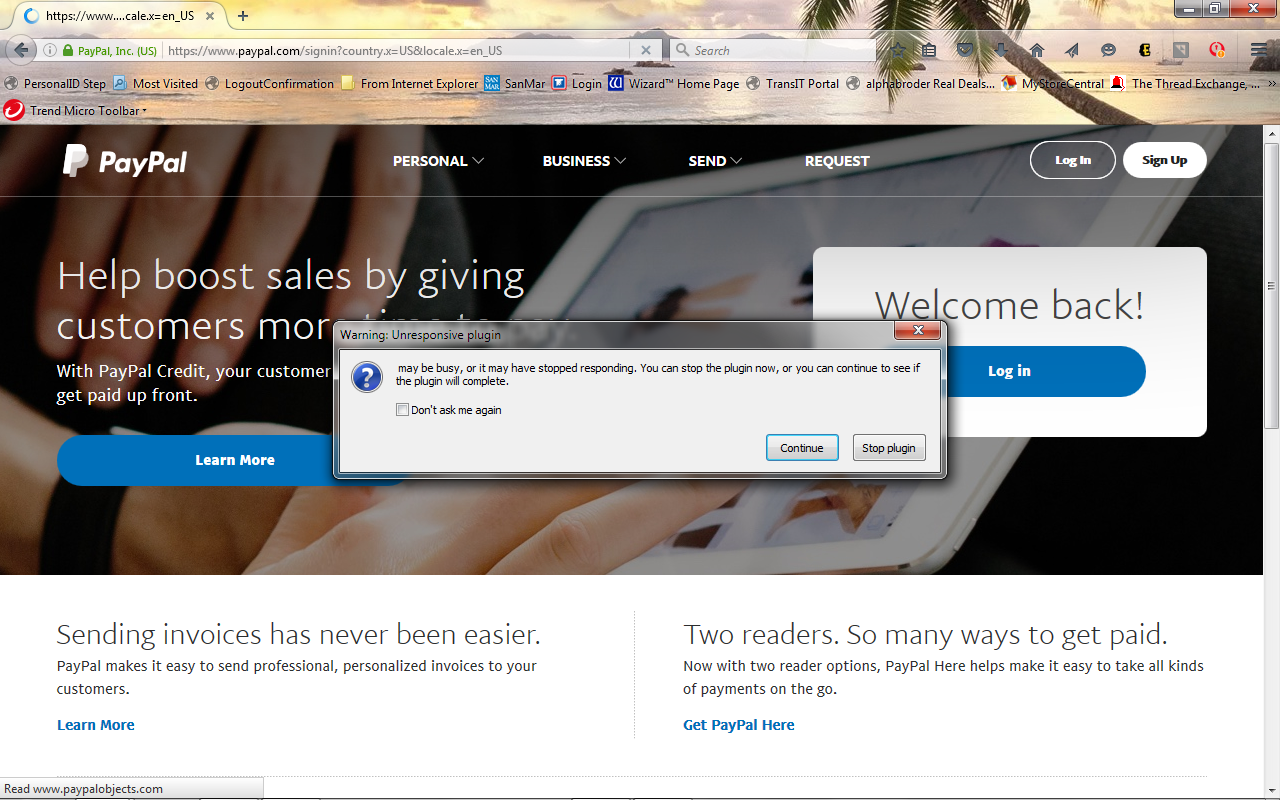This screenshot has width=1280, height=800.
Task: Click the Sign Up button
Action: (1164, 160)
